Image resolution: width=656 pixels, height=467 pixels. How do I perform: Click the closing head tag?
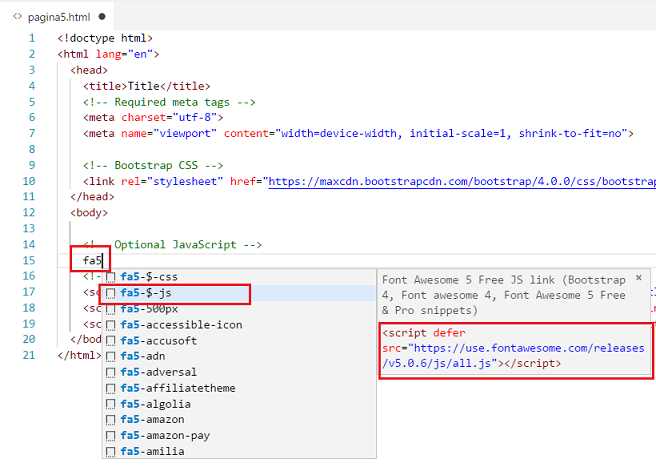(x=92, y=197)
